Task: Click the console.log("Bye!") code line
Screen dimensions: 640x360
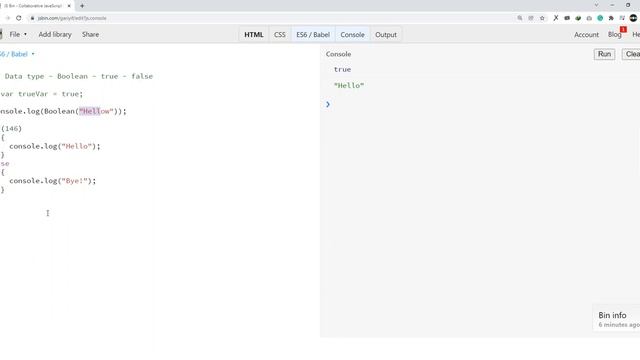Action: point(53,181)
